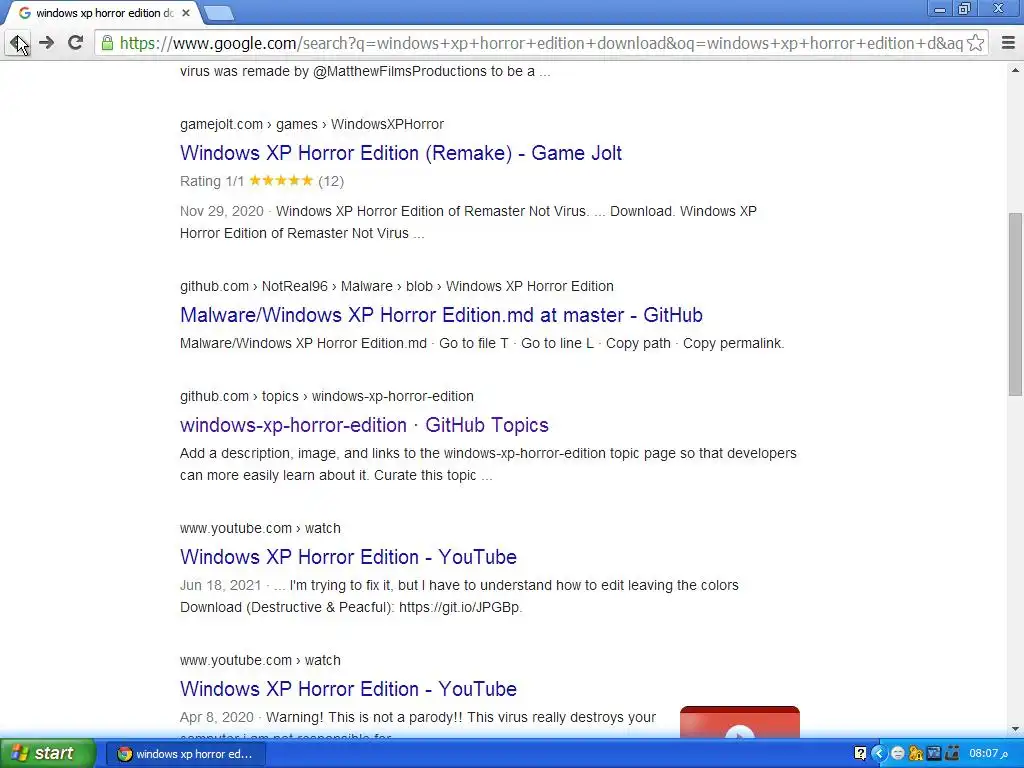
Task: Click 'github.com › NotReal96 › Malware' breadcrumb
Action: click(x=396, y=286)
